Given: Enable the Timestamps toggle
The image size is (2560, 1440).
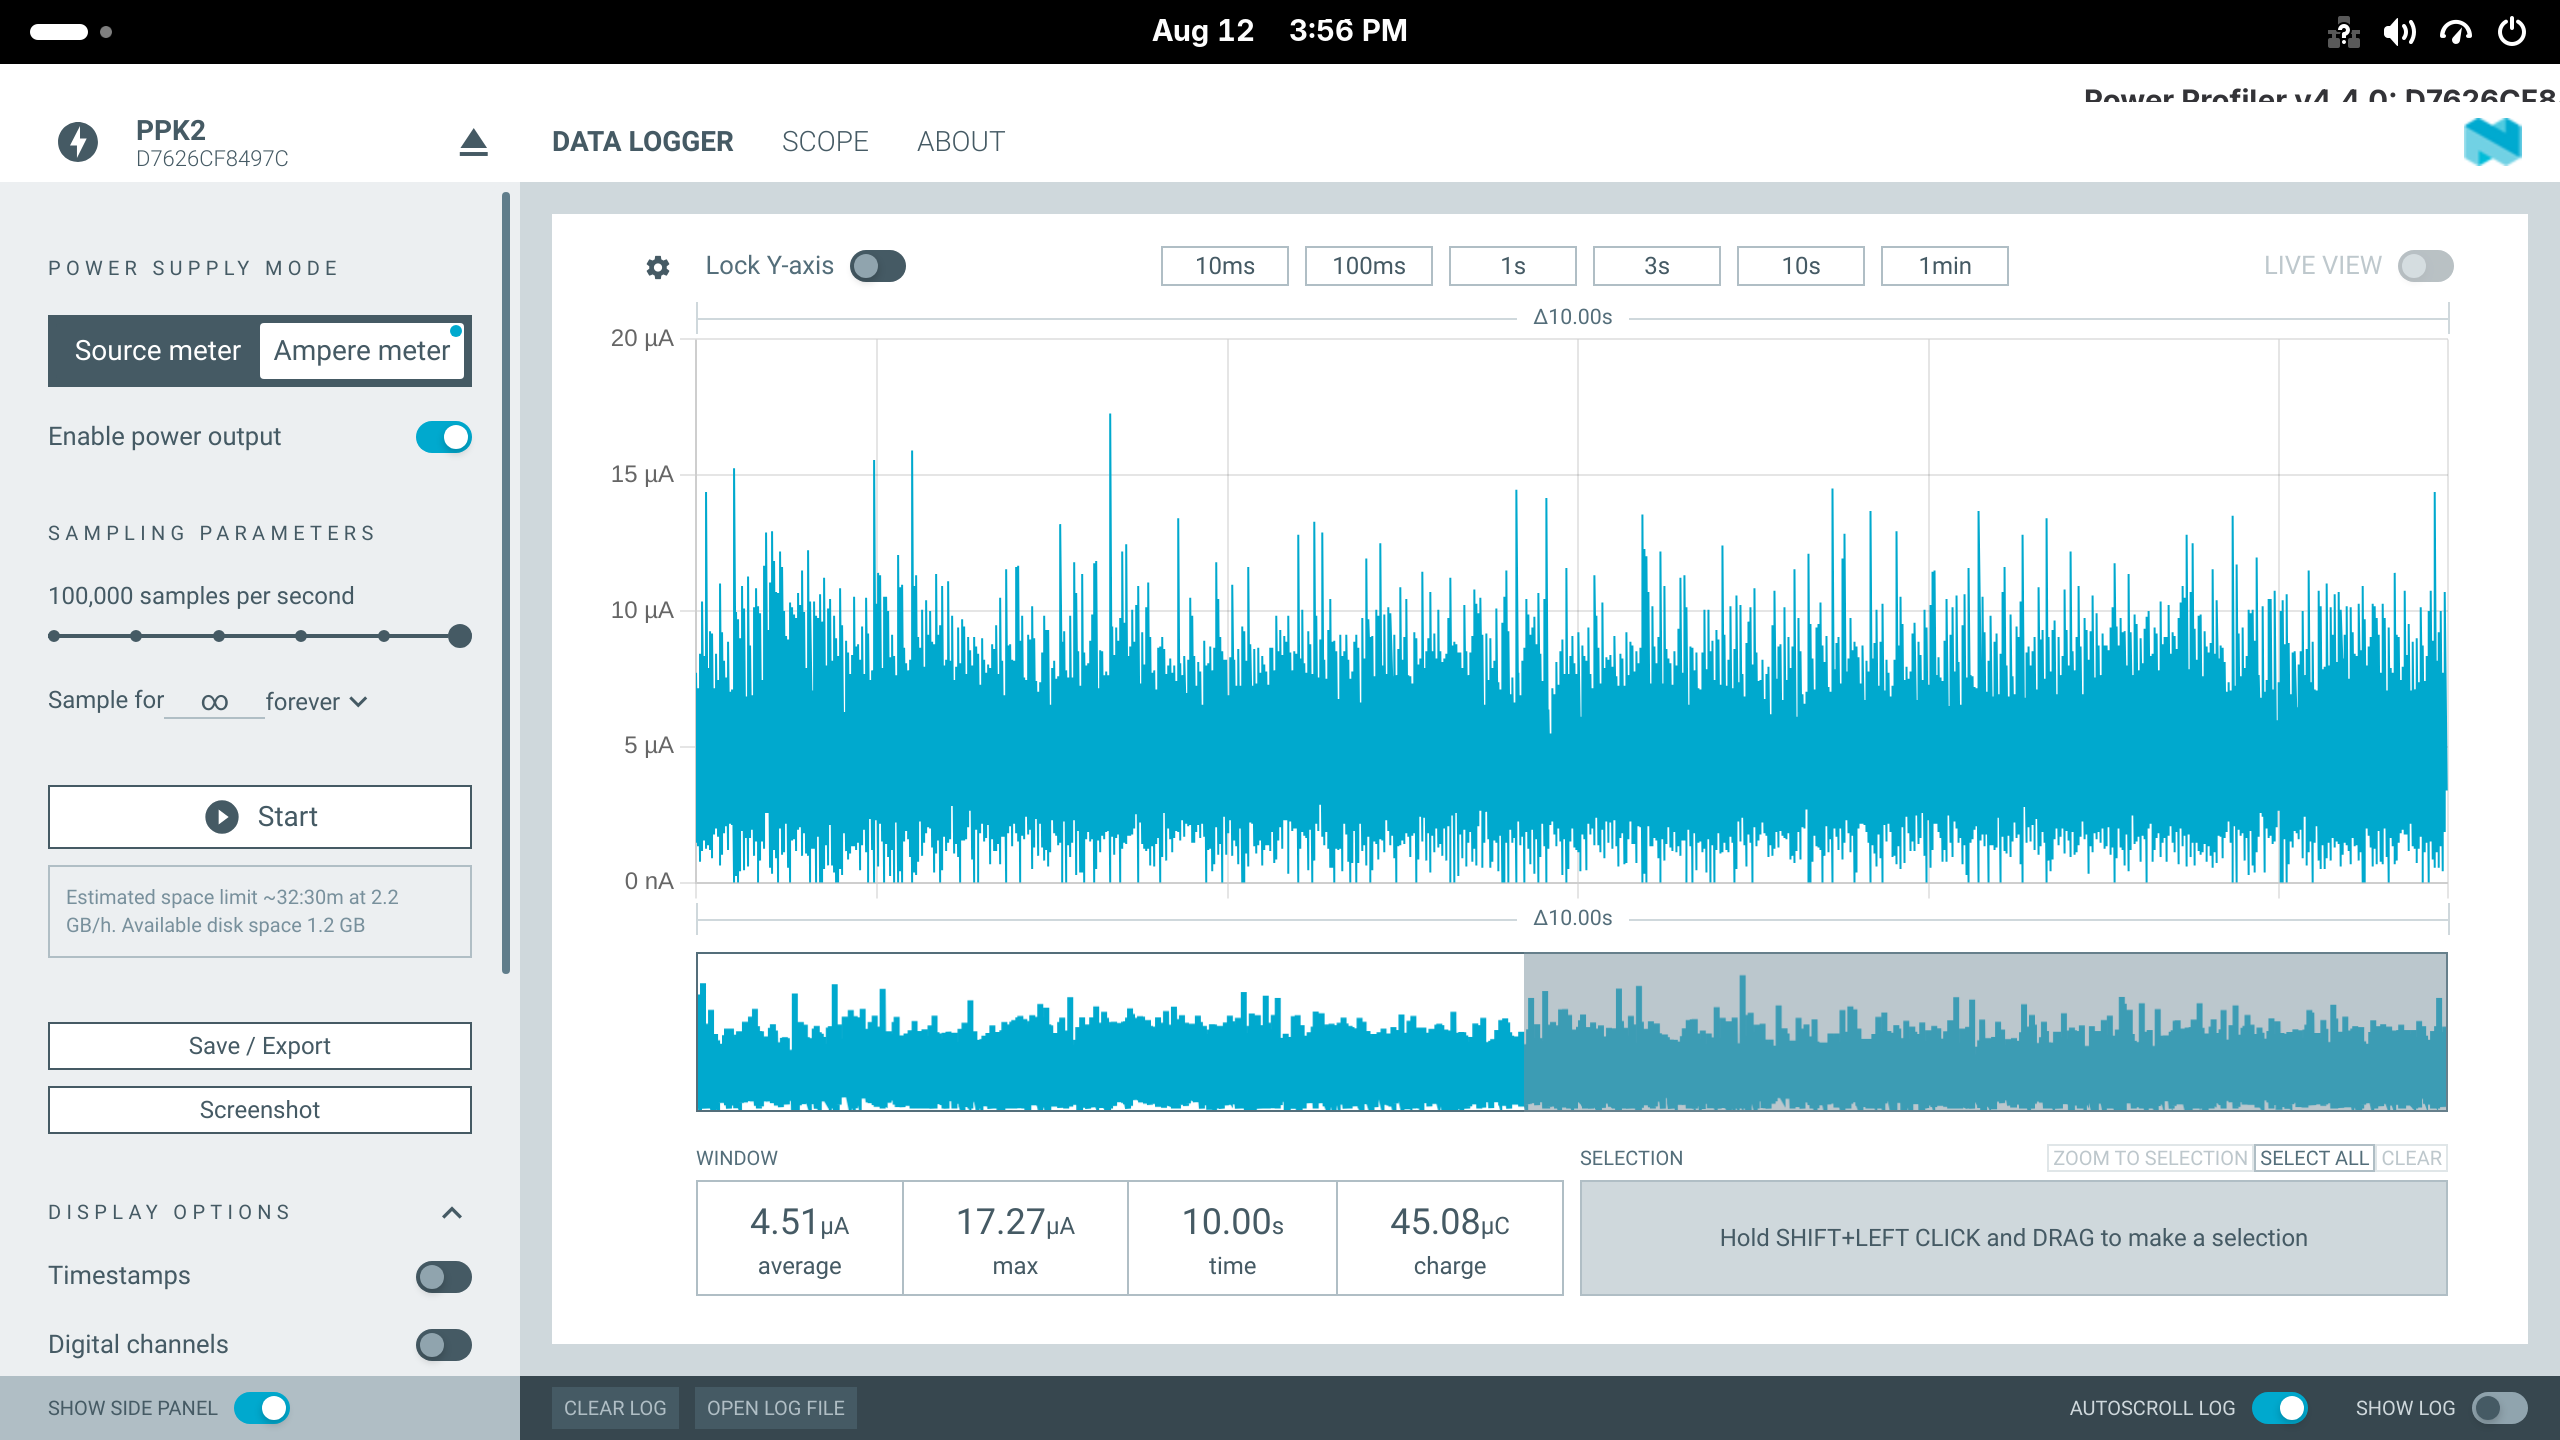Looking at the screenshot, I should 444,1277.
